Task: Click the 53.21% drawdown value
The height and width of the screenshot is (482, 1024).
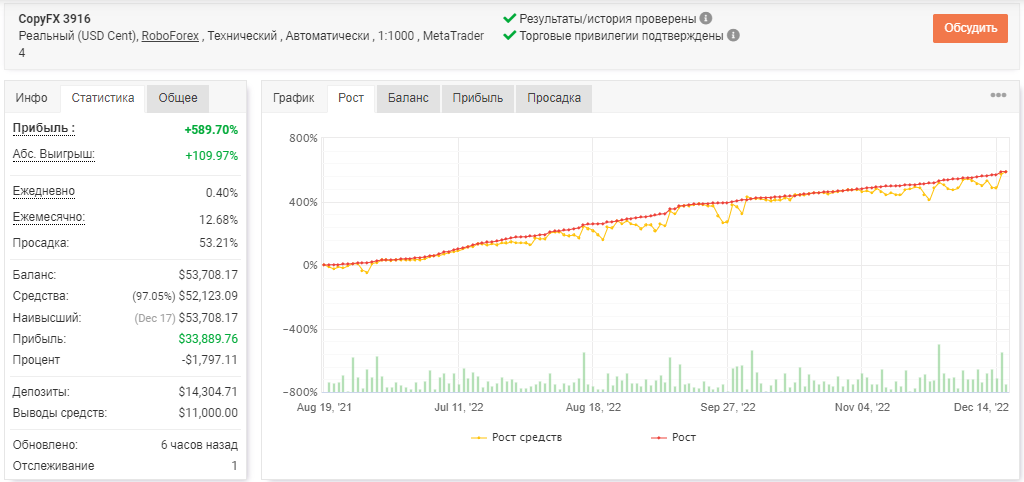Action: point(219,244)
